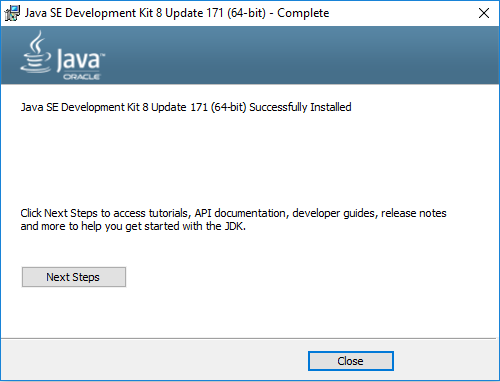Click the Close button to finish installation
The image size is (500, 382).
(351, 361)
